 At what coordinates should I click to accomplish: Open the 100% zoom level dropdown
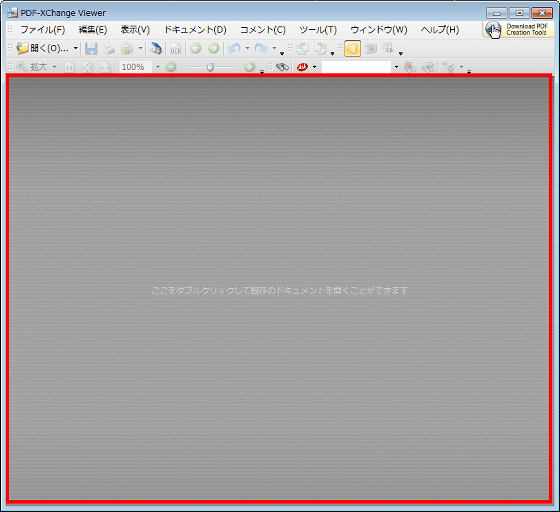click(x=158, y=67)
